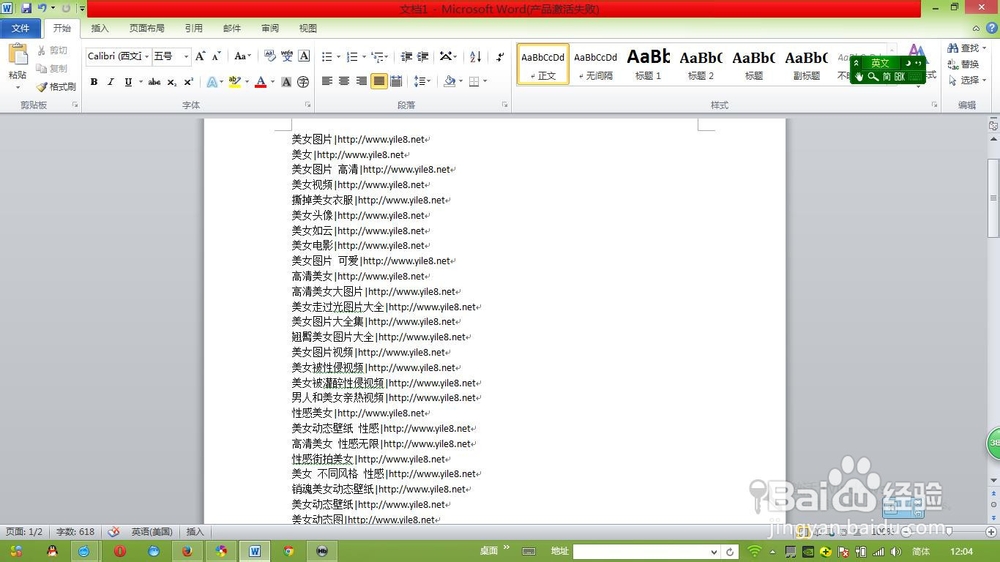Click the phonetic guide (文) icon
Image resolution: width=1000 pixels, height=562 pixels.
pyautogui.click(x=287, y=56)
